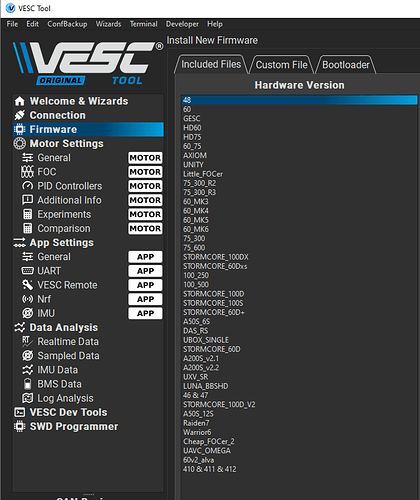Click the Welcome & Wizards home icon
This screenshot has height=500, width=420.
20,101
